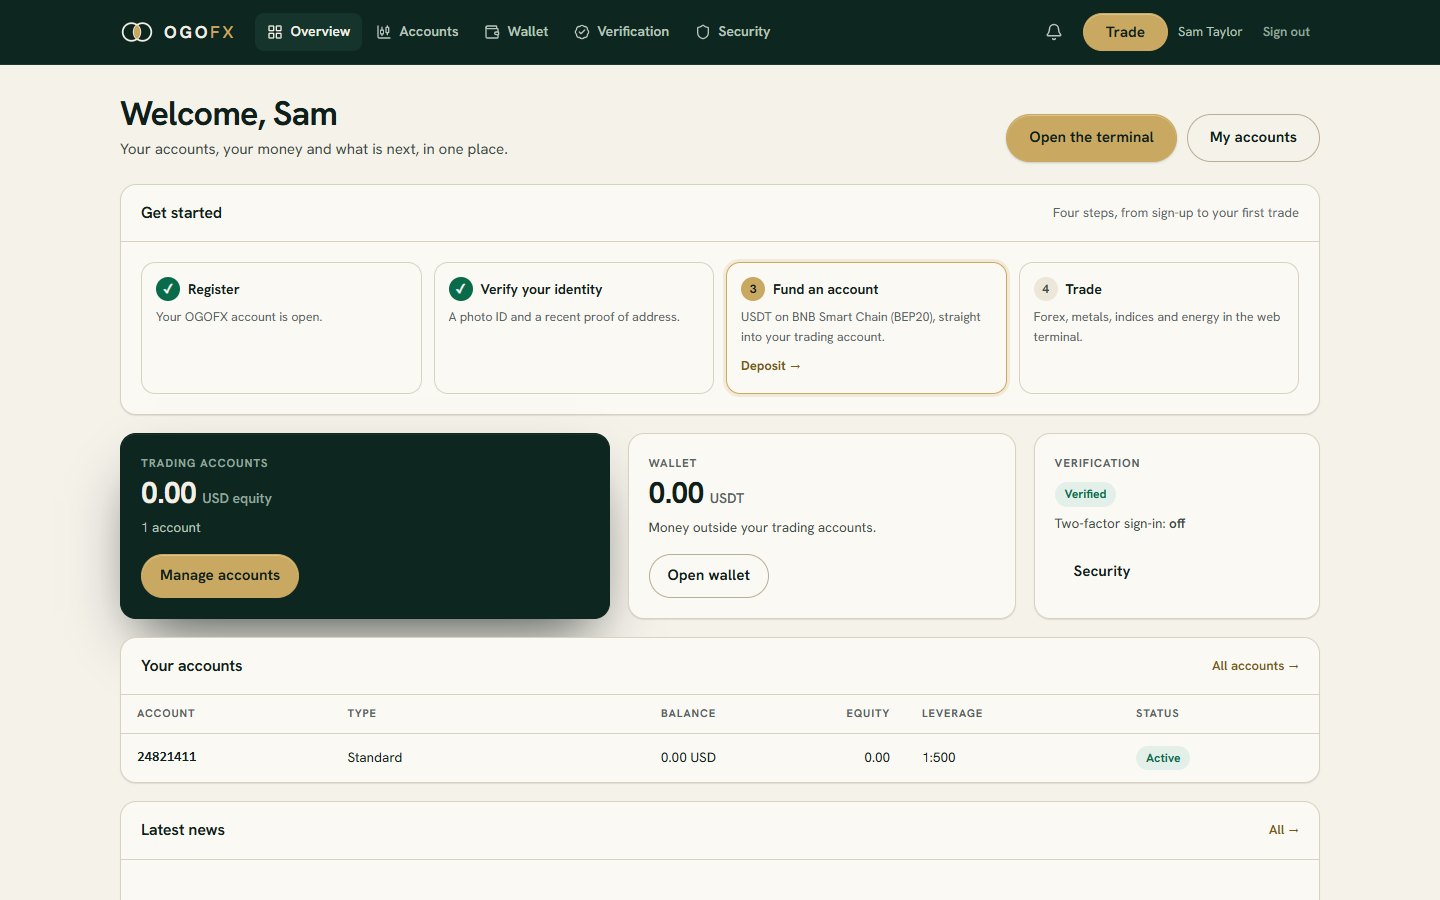Click Manage accounts button
The width and height of the screenshot is (1440, 900).
tap(220, 576)
